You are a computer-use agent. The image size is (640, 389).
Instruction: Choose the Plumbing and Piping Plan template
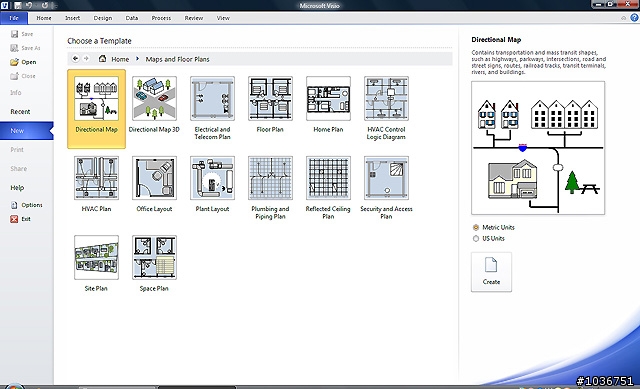click(270, 188)
